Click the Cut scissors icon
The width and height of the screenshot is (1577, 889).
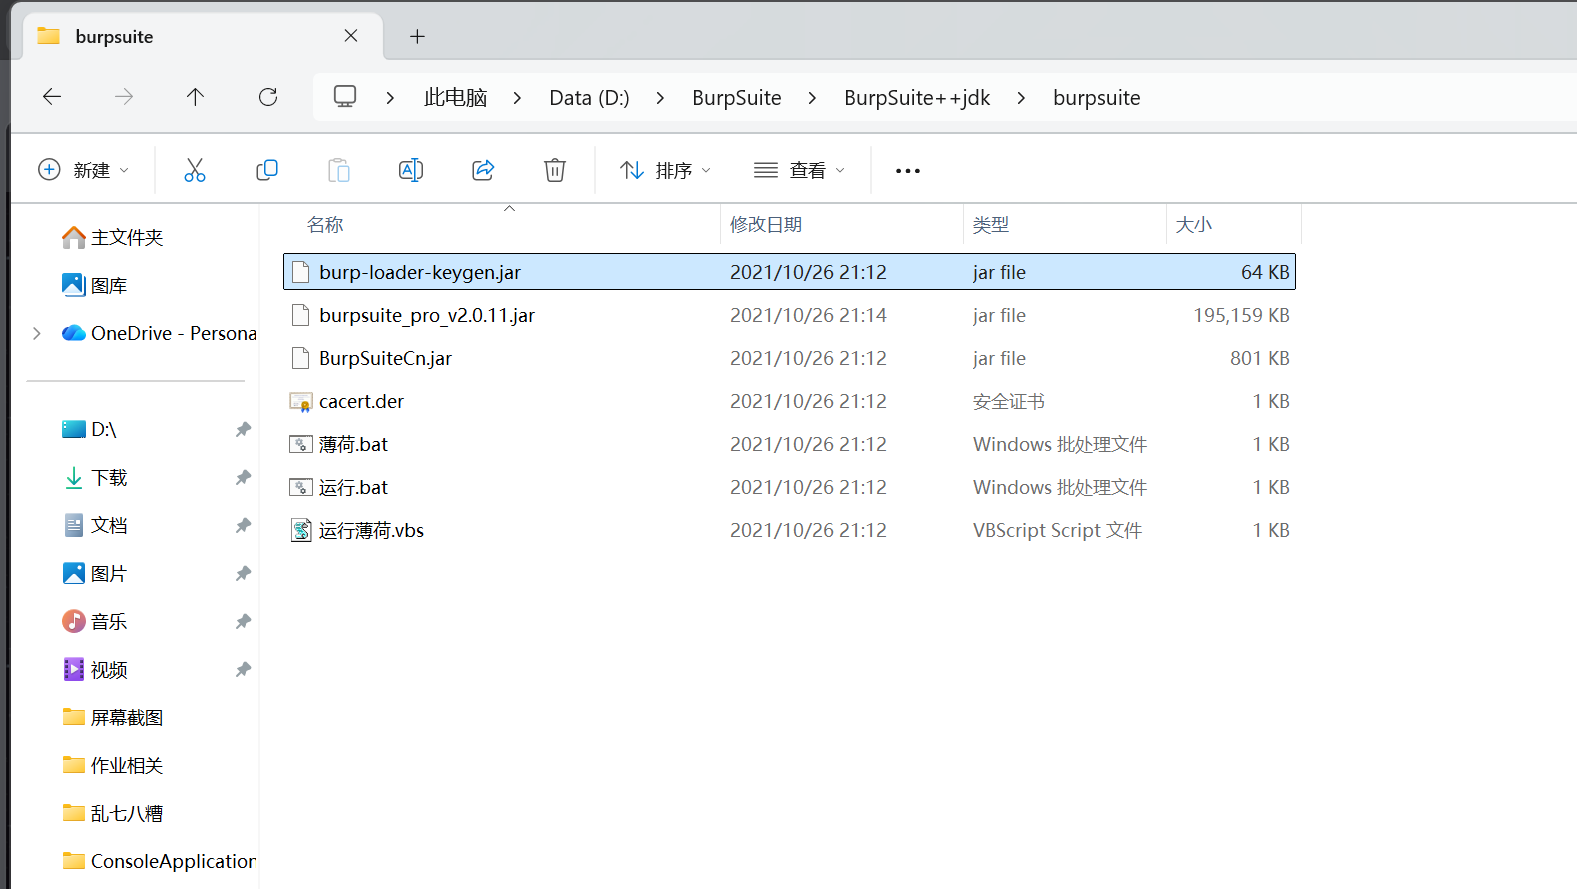pyautogui.click(x=195, y=170)
